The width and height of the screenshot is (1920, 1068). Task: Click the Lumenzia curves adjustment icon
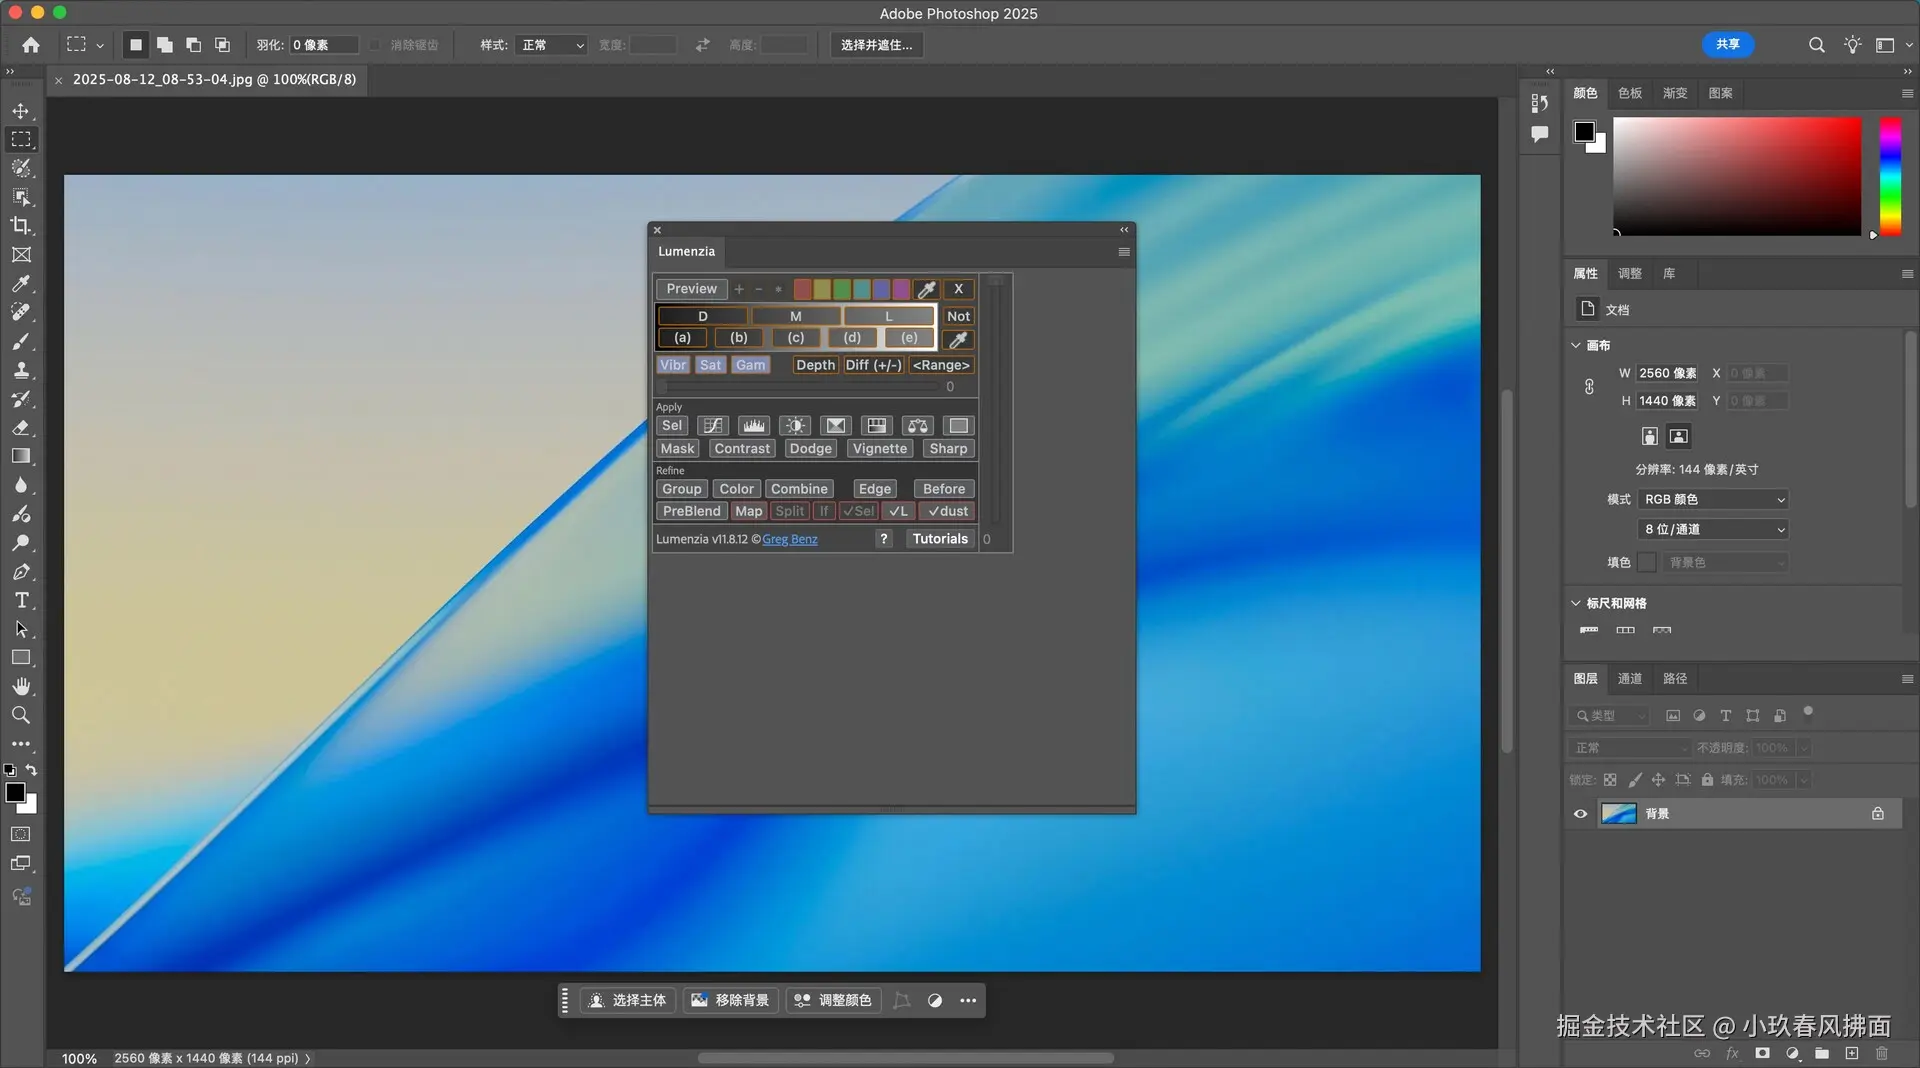(712, 426)
